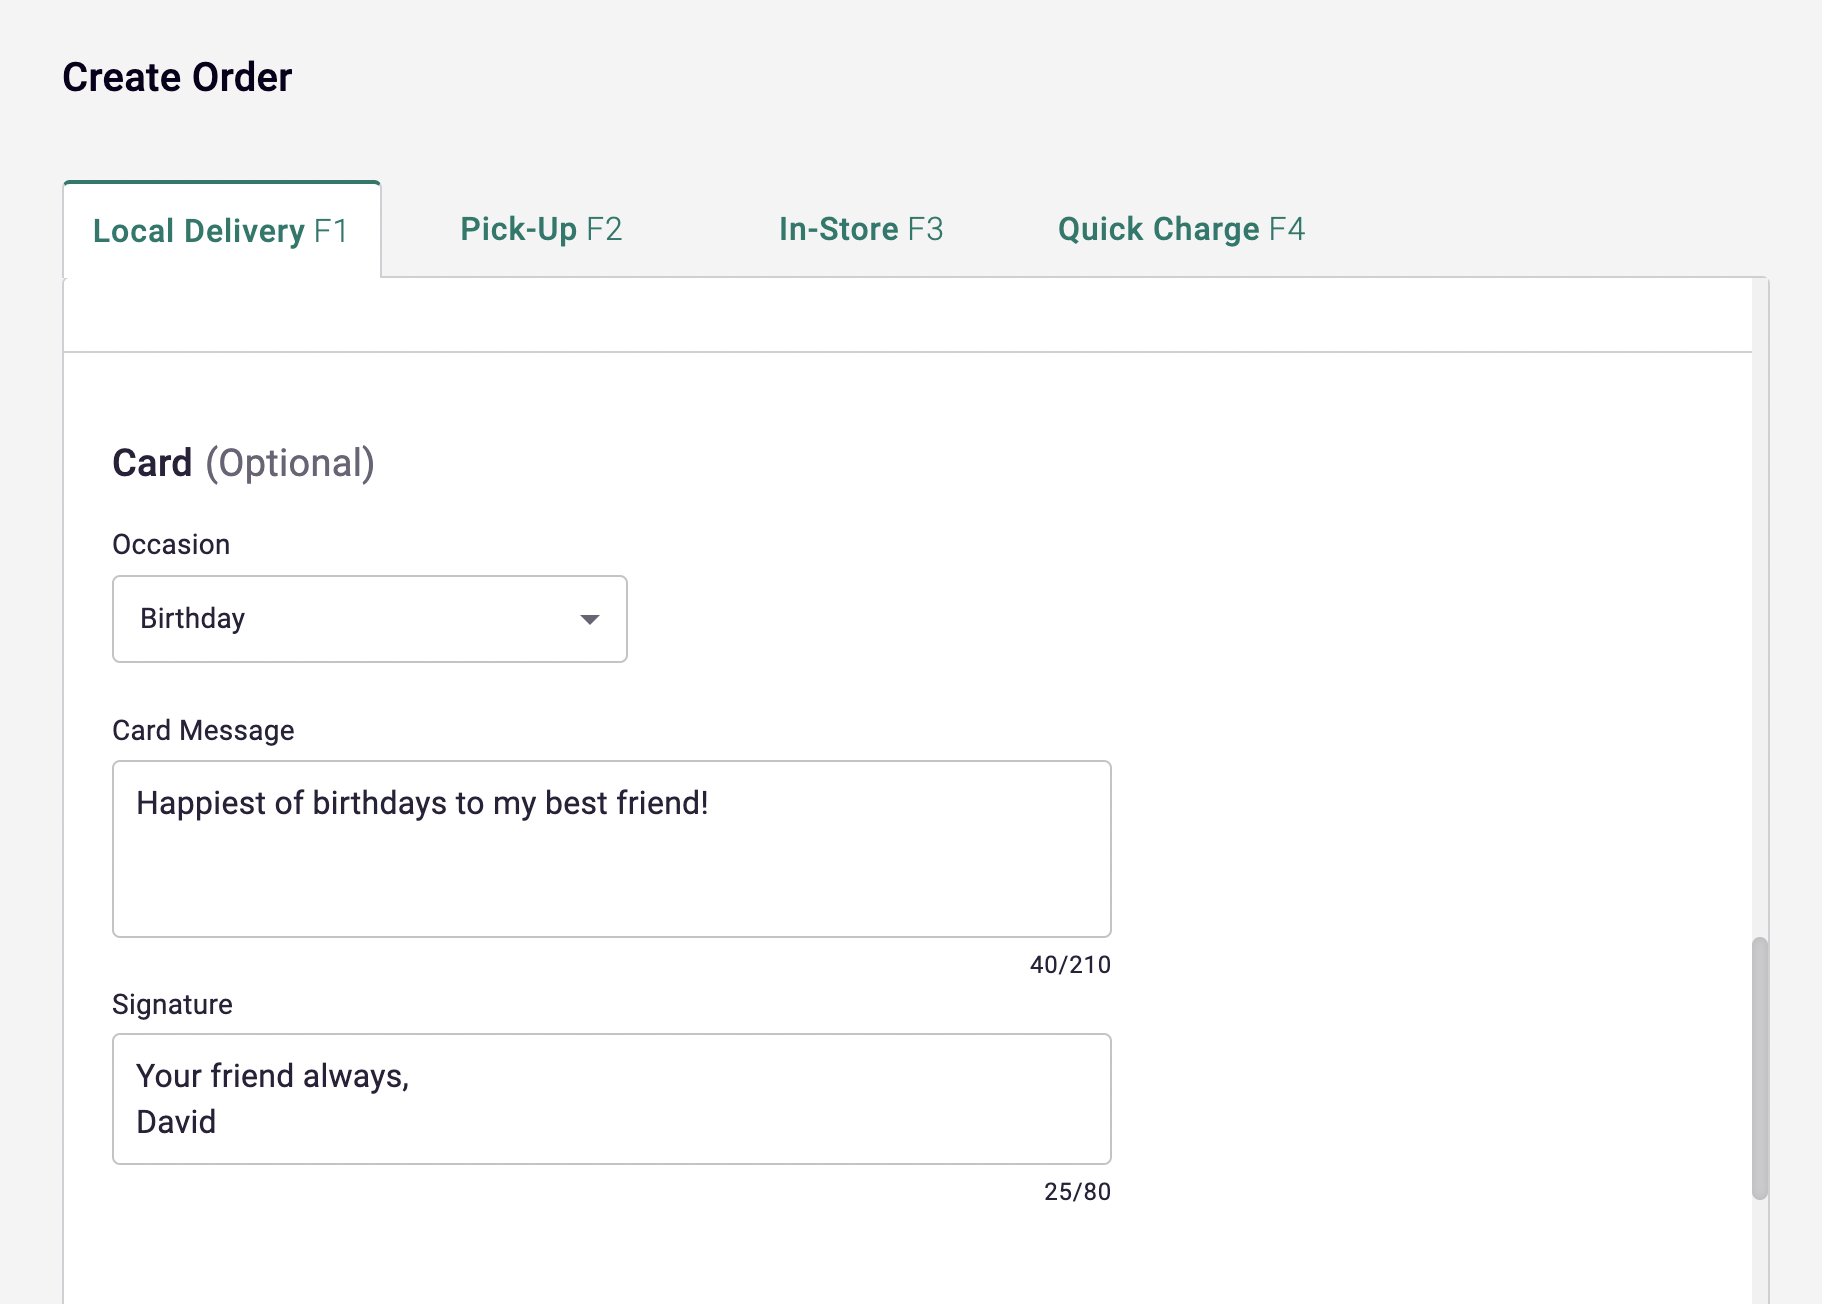The image size is (1822, 1304).
Task: Select the Quick Charge F4 tab
Action: (1181, 229)
